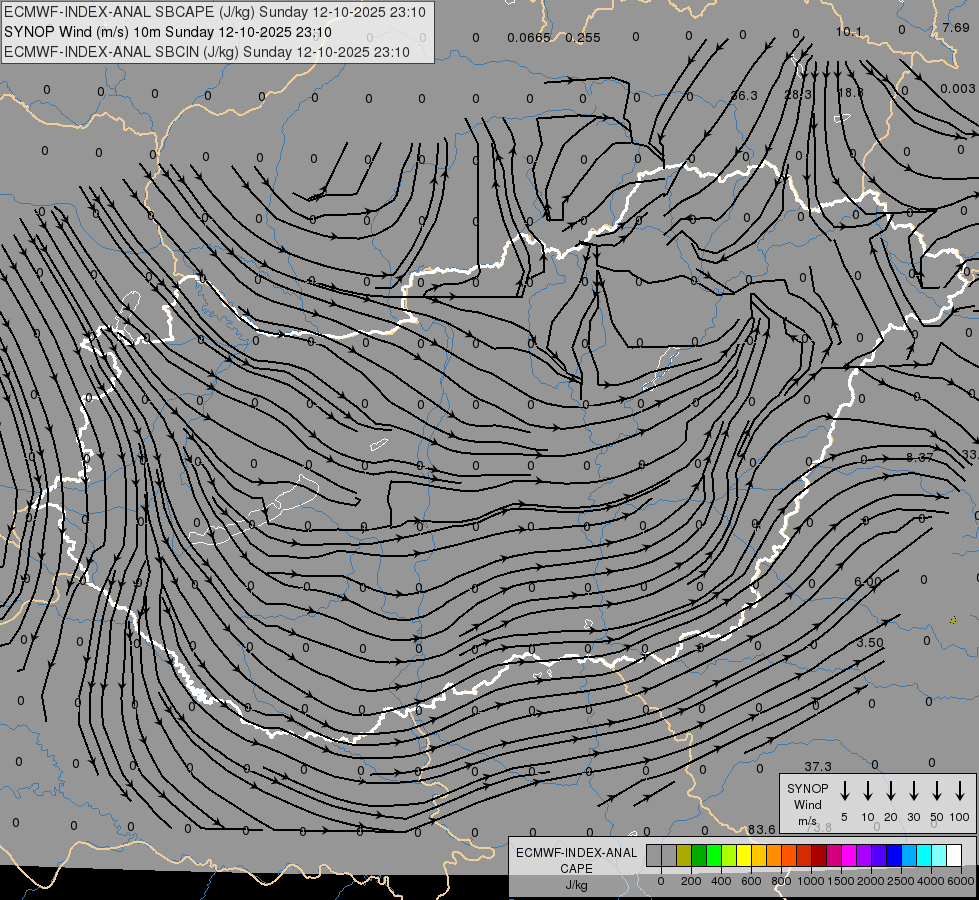Click the 800 tick on CAPE scale

point(781,881)
